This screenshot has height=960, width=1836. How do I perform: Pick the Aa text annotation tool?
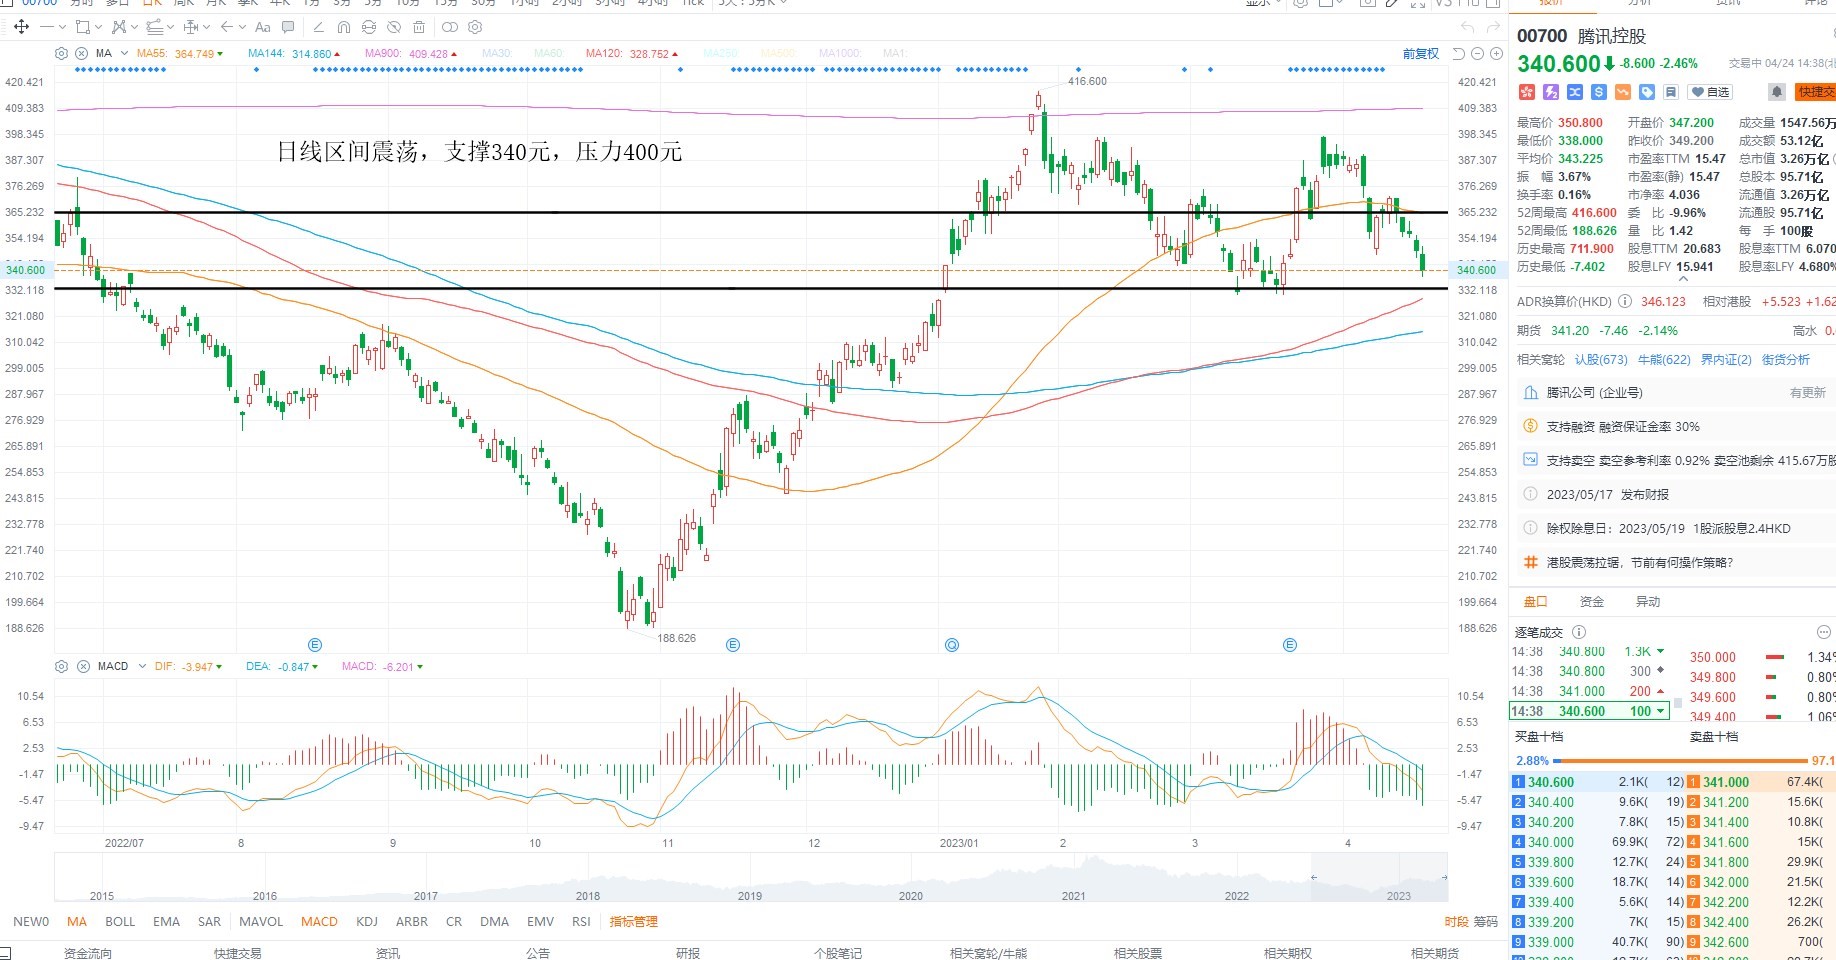(x=262, y=27)
